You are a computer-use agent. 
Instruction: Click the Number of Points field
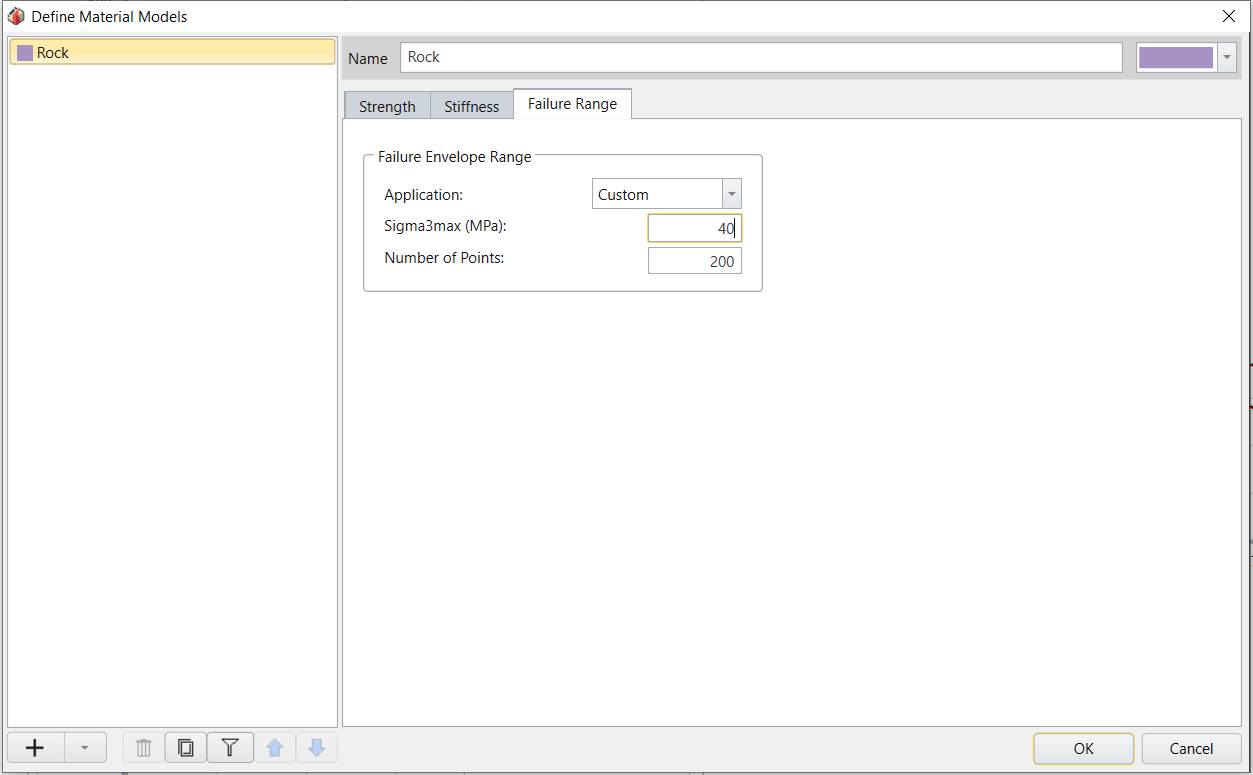(x=695, y=260)
